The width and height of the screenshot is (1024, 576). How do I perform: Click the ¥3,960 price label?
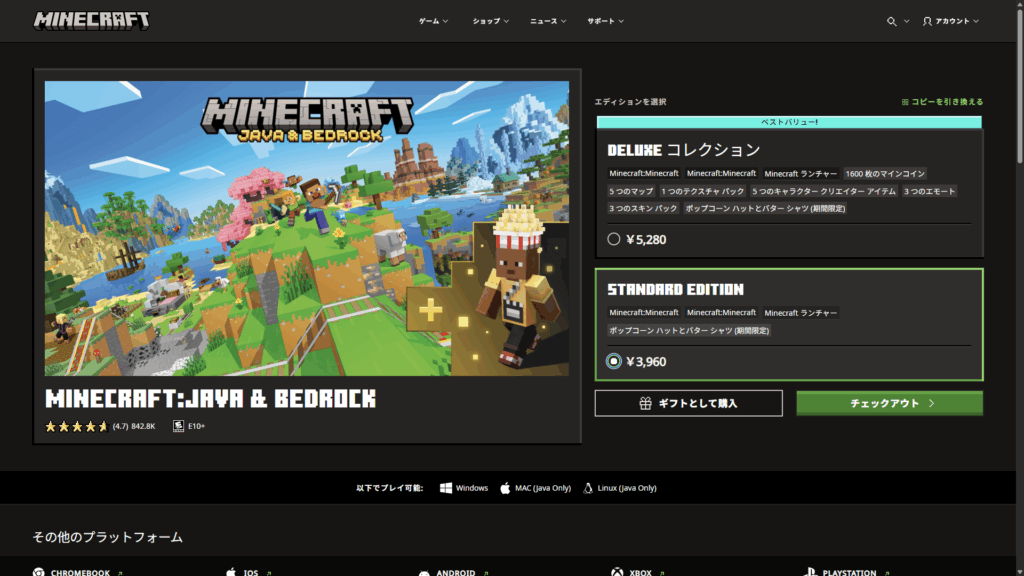[647, 362]
